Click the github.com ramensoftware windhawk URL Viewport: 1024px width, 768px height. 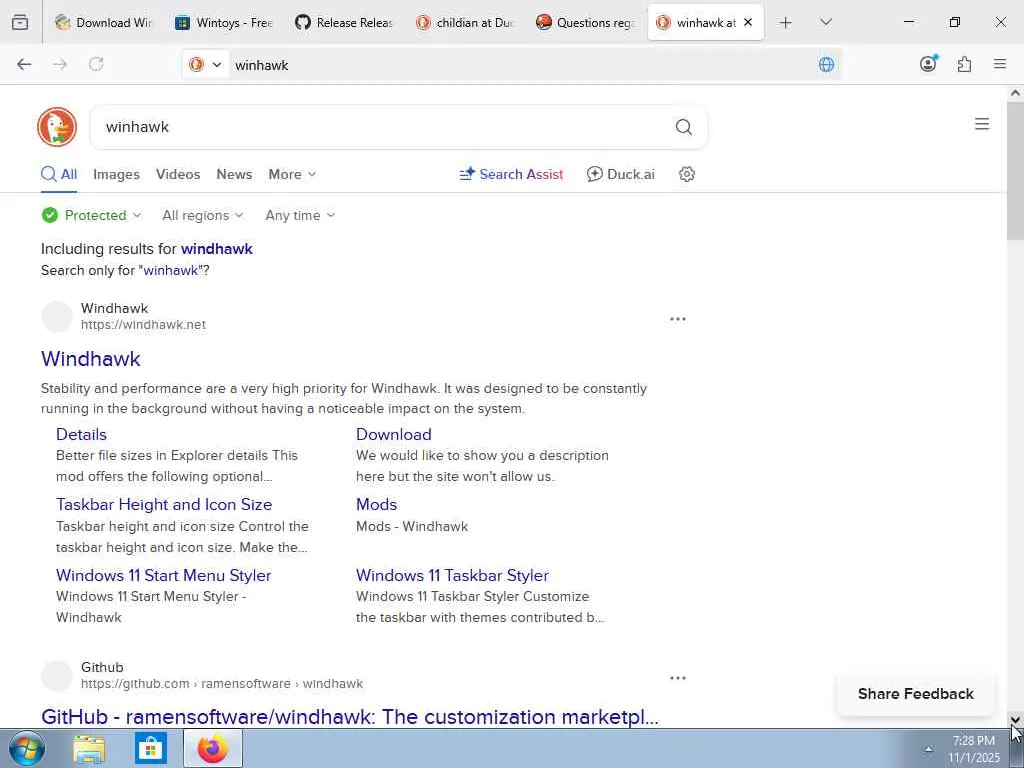click(x=222, y=684)
